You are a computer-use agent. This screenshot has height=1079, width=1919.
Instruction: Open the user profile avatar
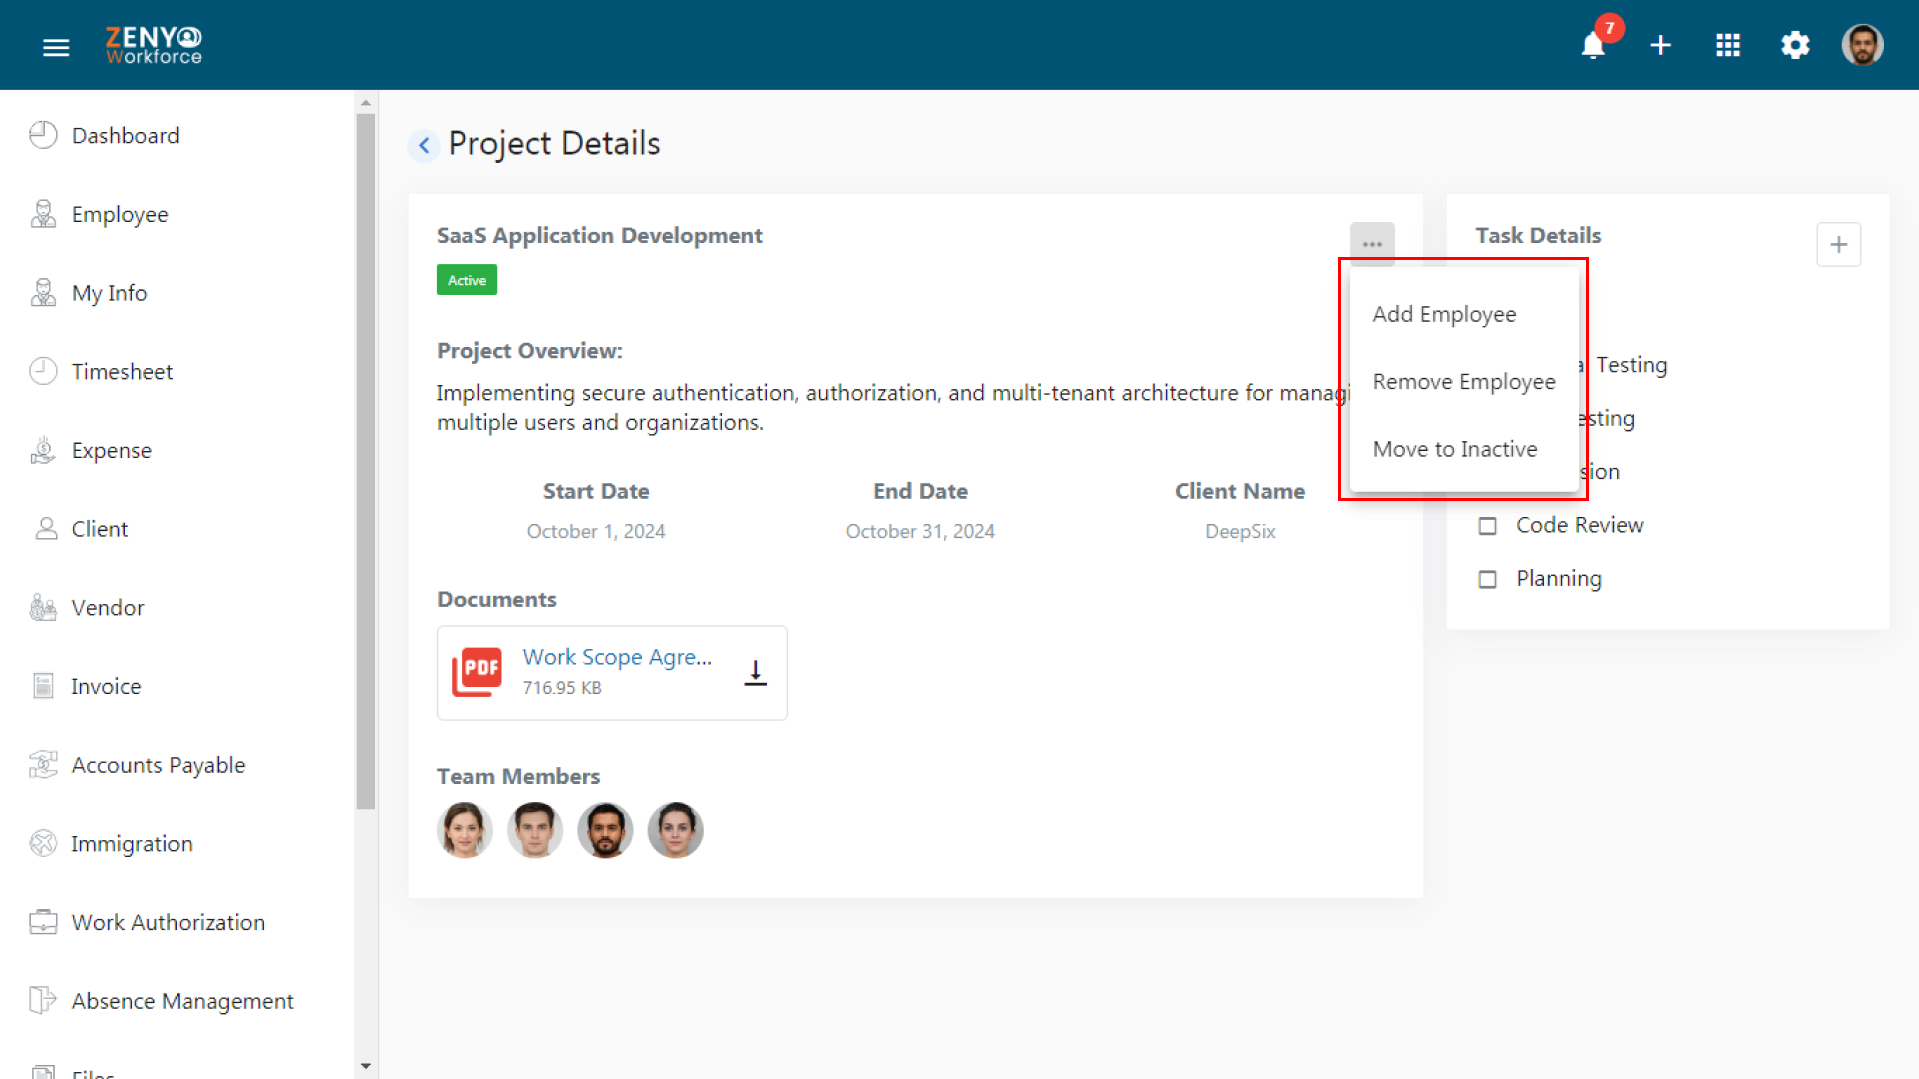click(1862, 45)
